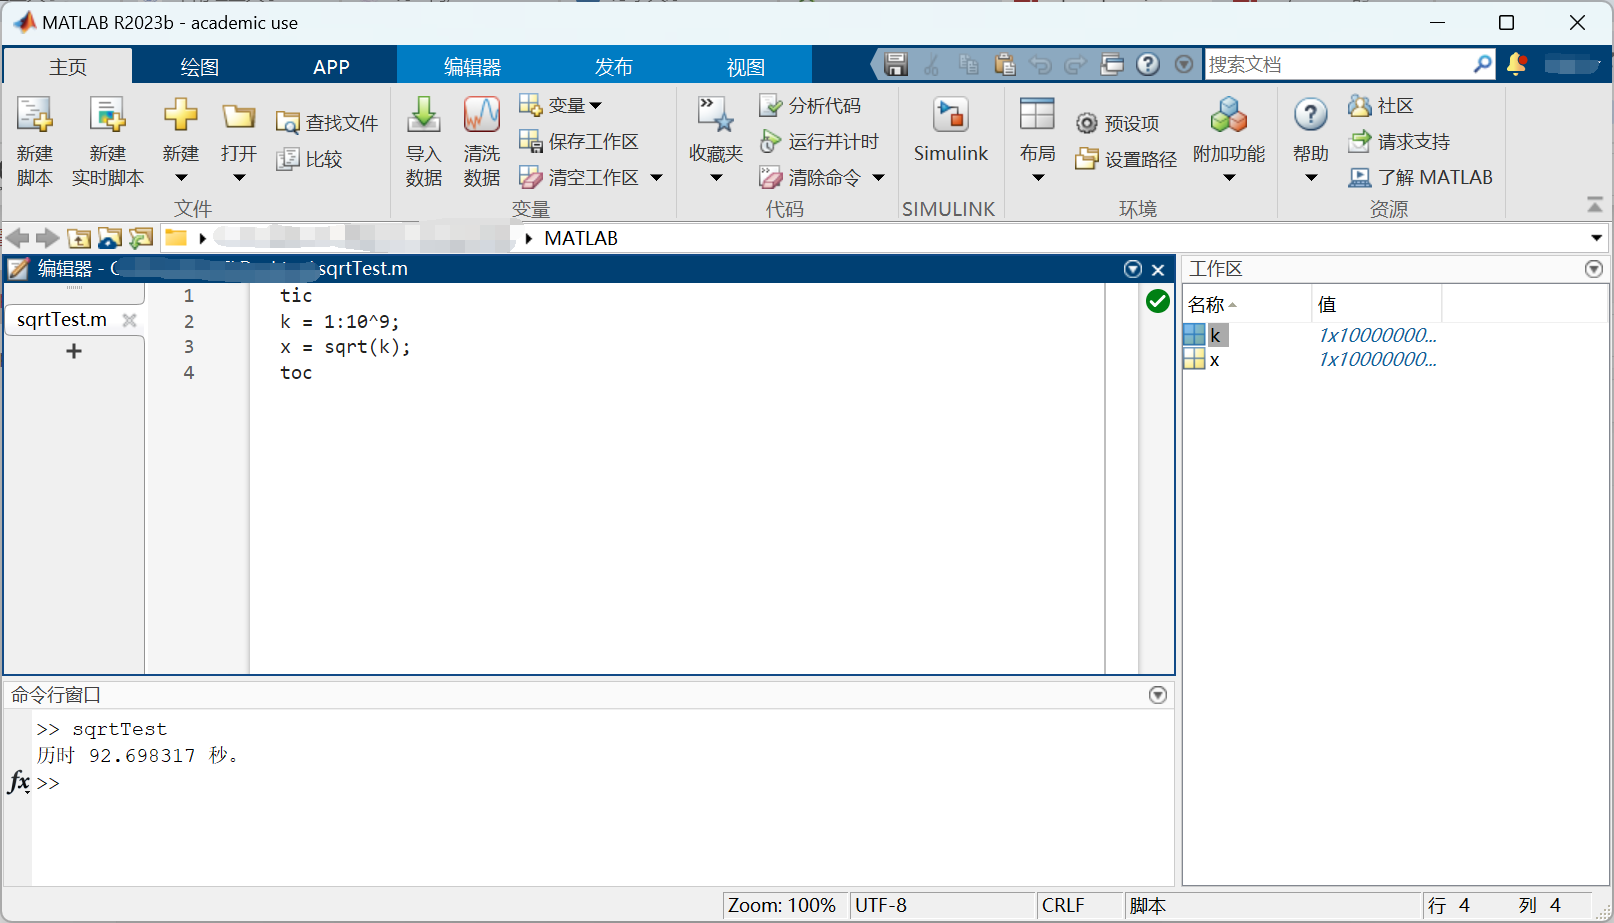
Task: Click the Layout (布局) icon
Action: pos(1037,114)
